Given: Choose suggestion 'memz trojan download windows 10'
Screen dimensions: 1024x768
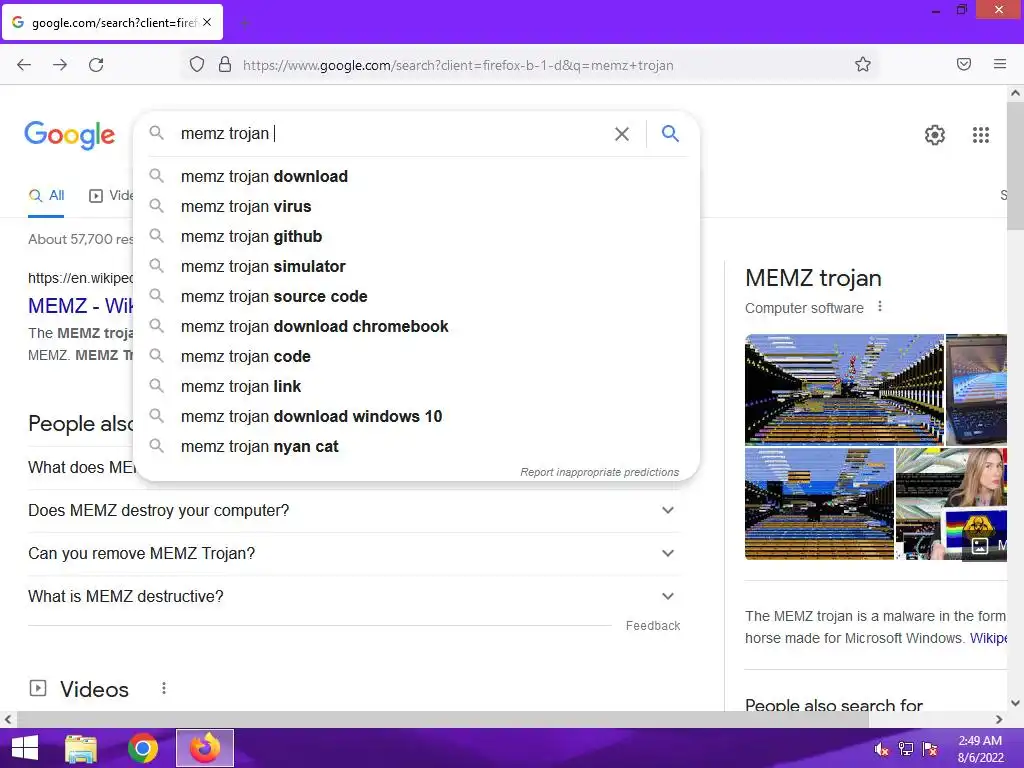Looking at the screenshot, I should [x=417, y=417].
